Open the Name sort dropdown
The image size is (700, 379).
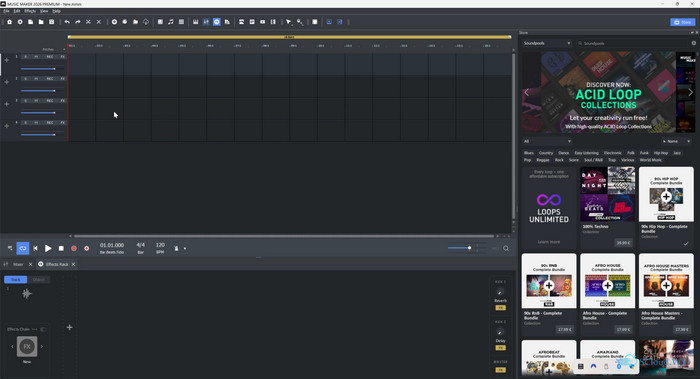[x=676, y=141]
